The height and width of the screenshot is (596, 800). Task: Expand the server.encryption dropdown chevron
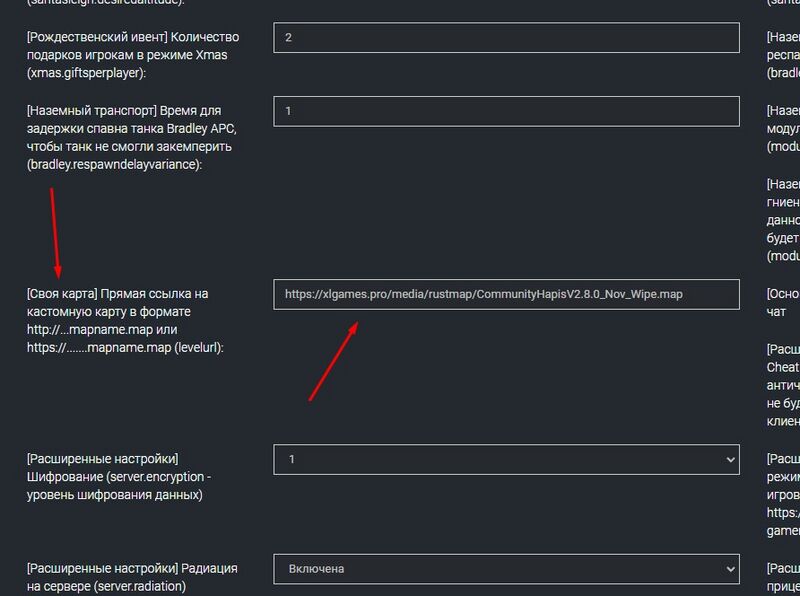(726, 459)
